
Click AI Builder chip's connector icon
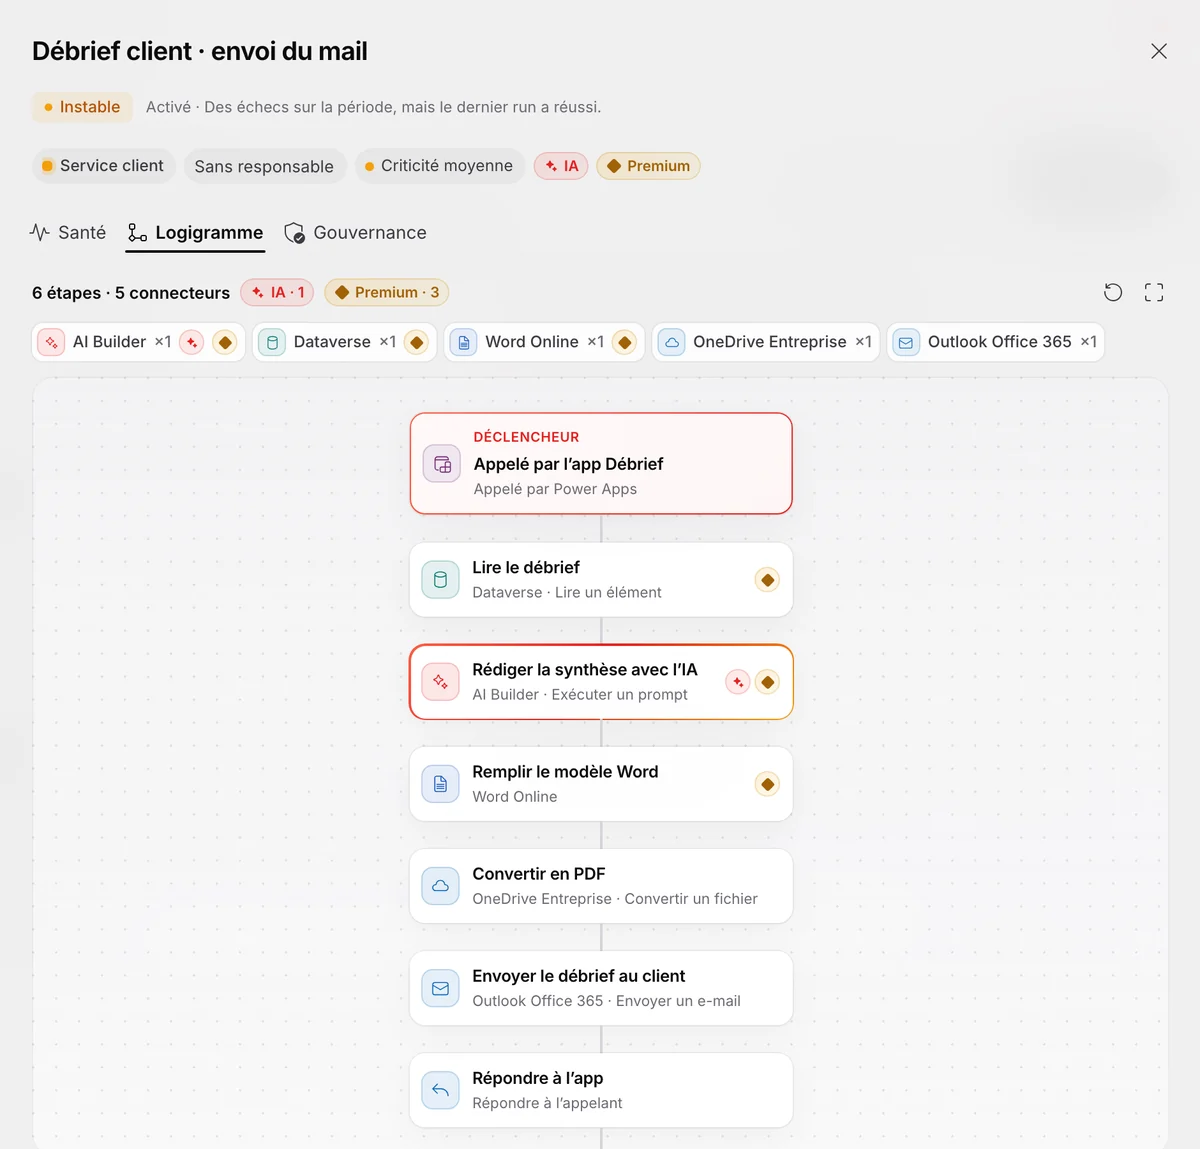51,342
